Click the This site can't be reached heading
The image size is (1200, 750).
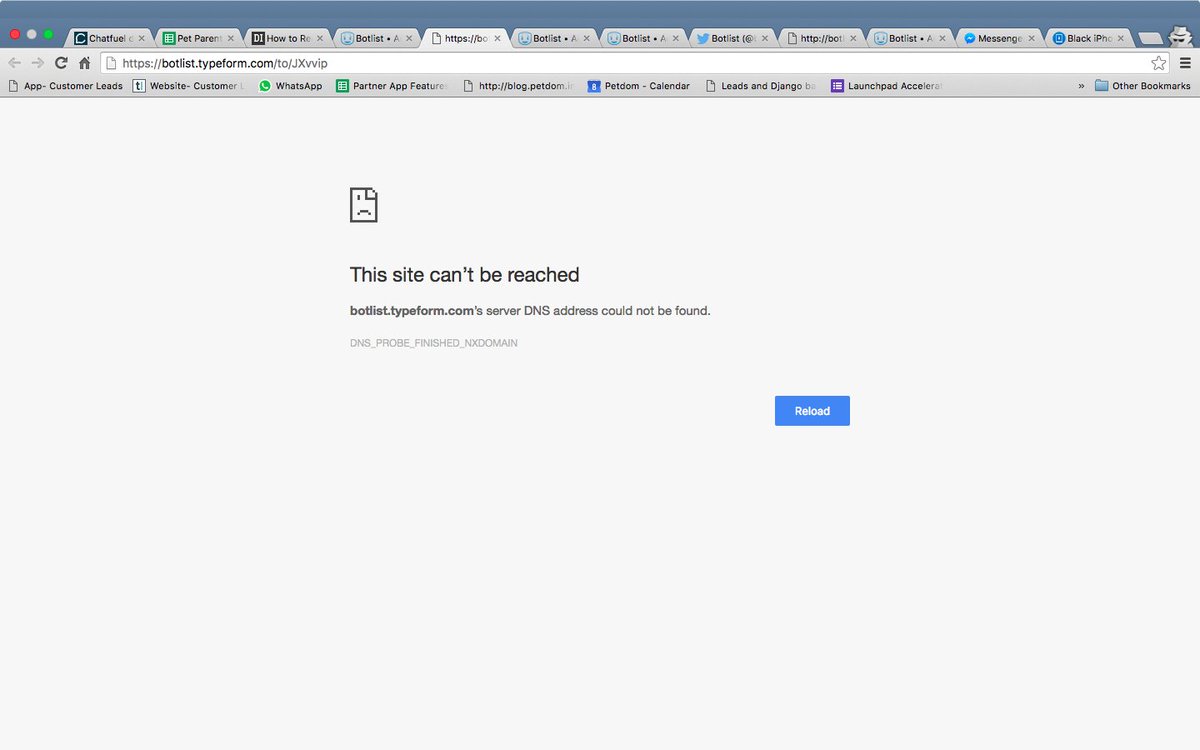pos(464,275)
